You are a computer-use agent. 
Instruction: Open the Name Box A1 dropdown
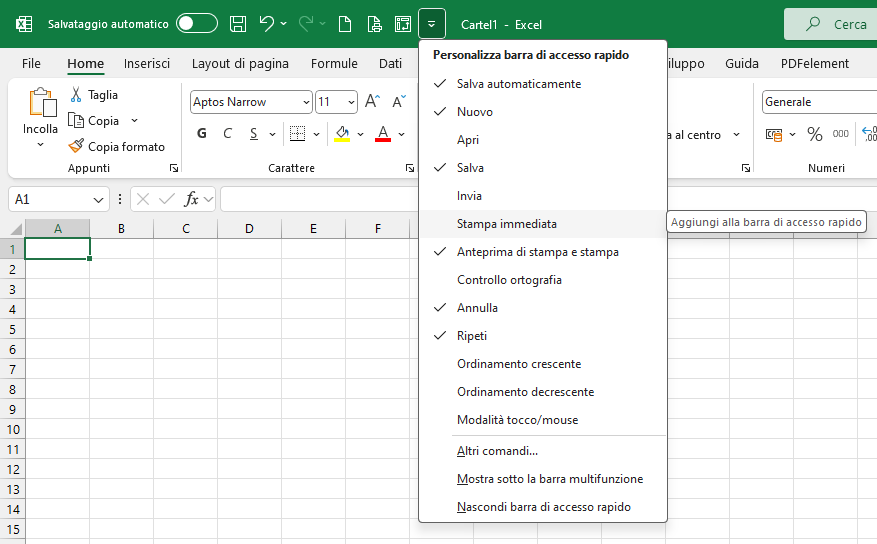point(98,200)
